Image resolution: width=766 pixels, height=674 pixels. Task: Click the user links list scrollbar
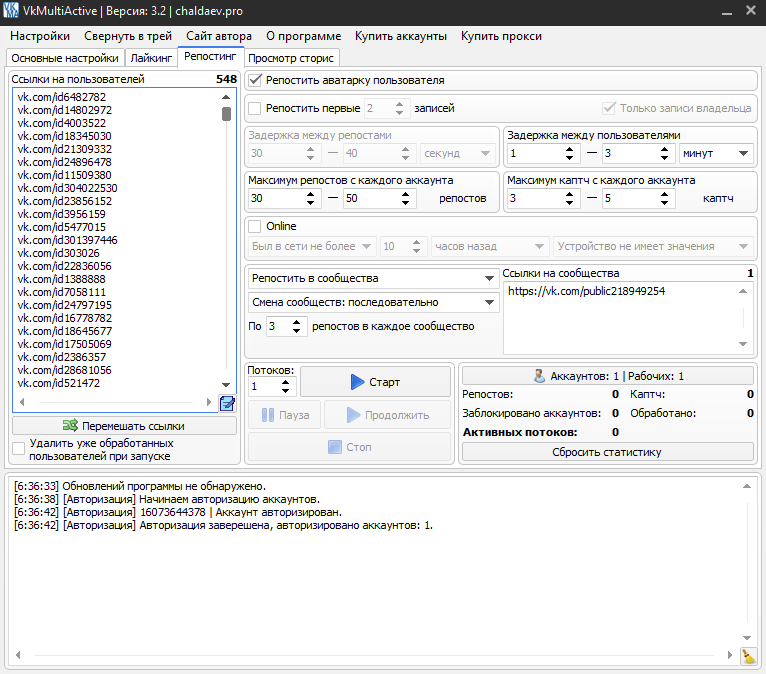tap(226, 240)
